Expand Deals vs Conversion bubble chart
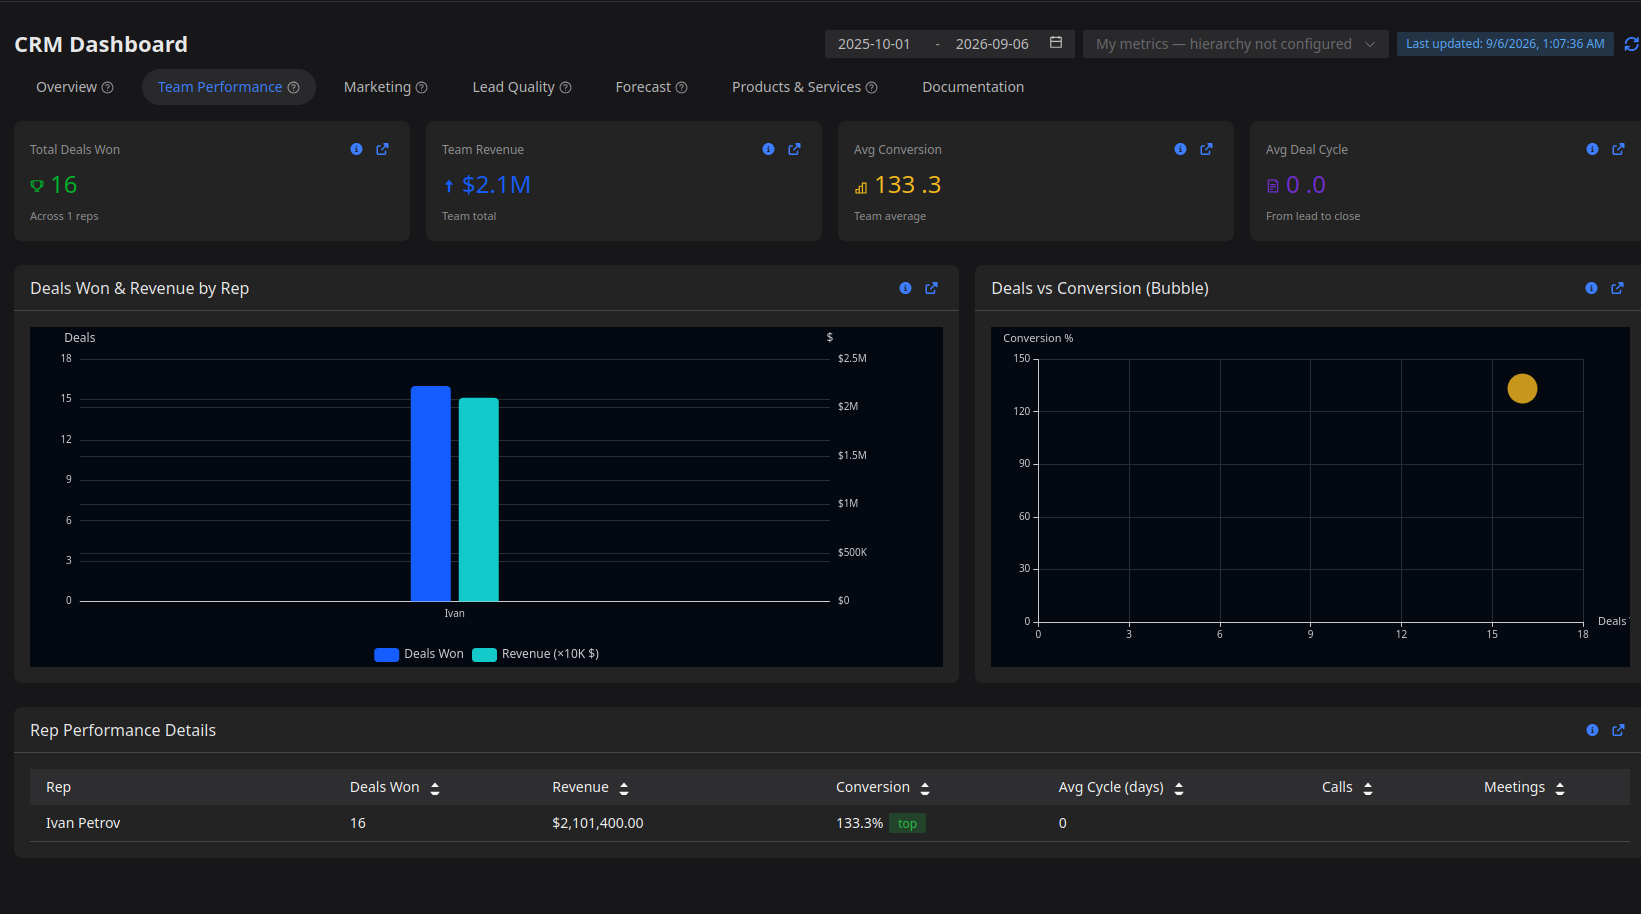This screenshot has width=1641, height=914. tap(1617, 288)
